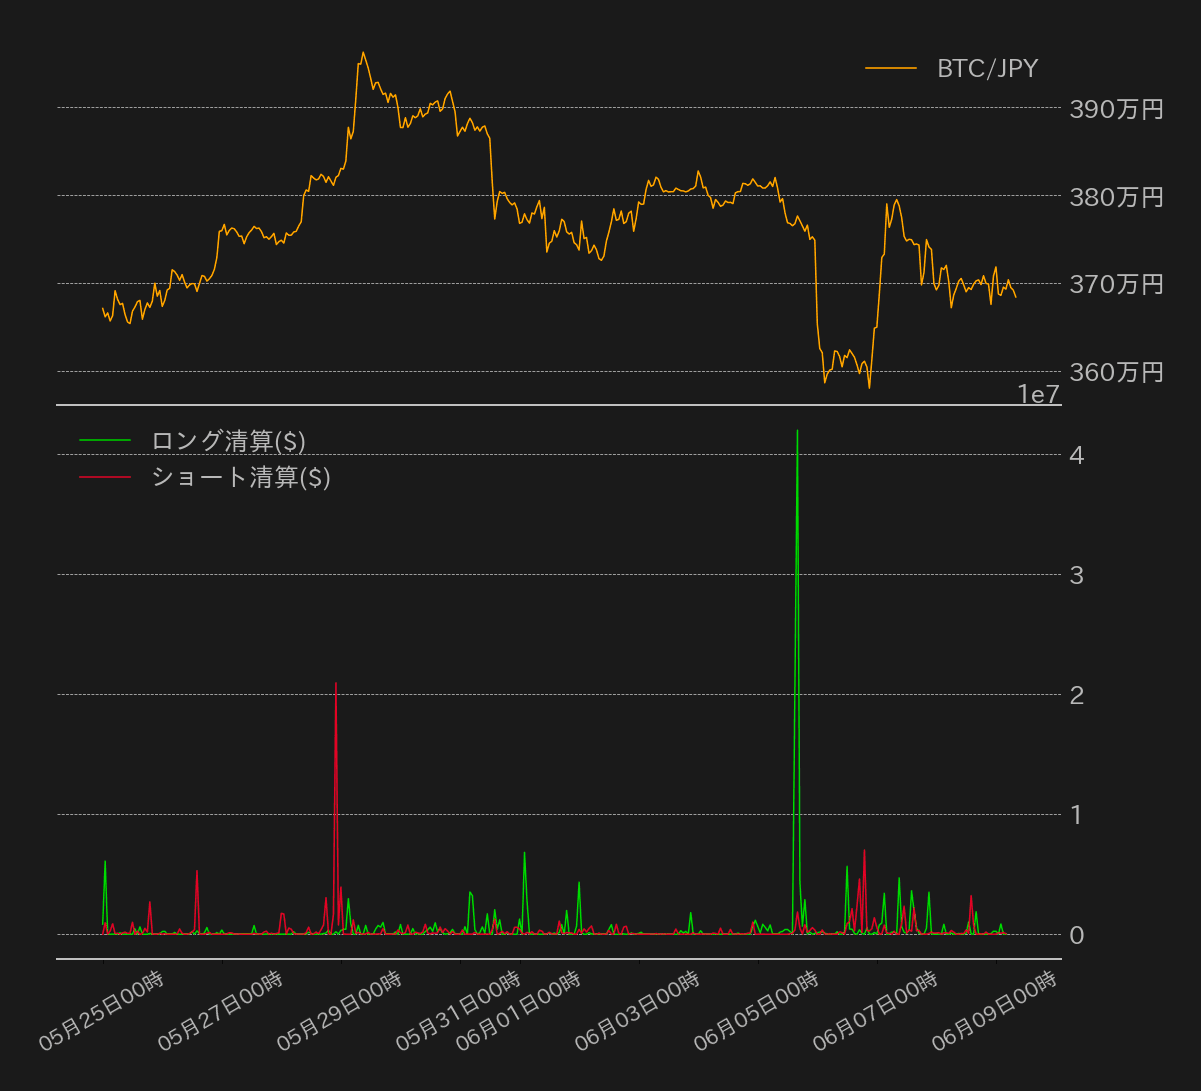Select the 390万円 y-axis label
1201x1091 pixels.
1116,109
